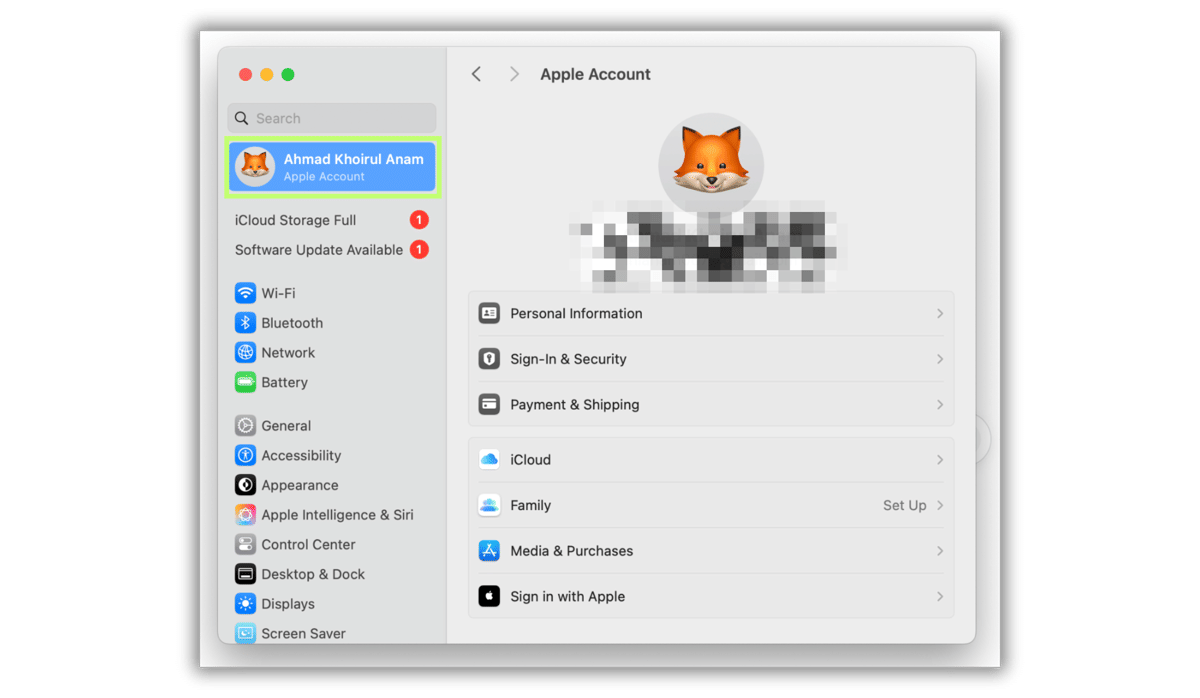The height and width of the screenshot is (698, 1200).
Task: Click the Software Update red badge
Action: [x=419, y=250]
